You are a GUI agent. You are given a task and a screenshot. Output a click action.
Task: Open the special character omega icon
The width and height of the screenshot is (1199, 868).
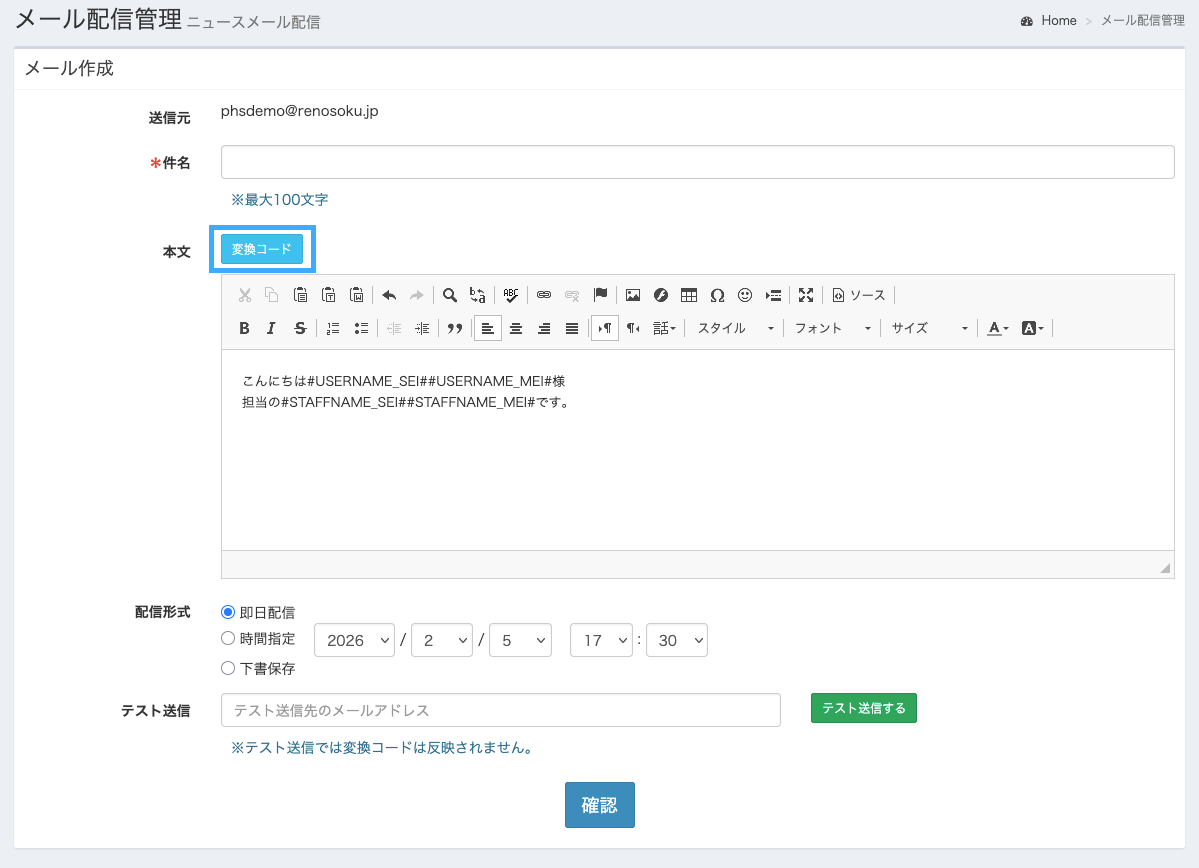717,295
